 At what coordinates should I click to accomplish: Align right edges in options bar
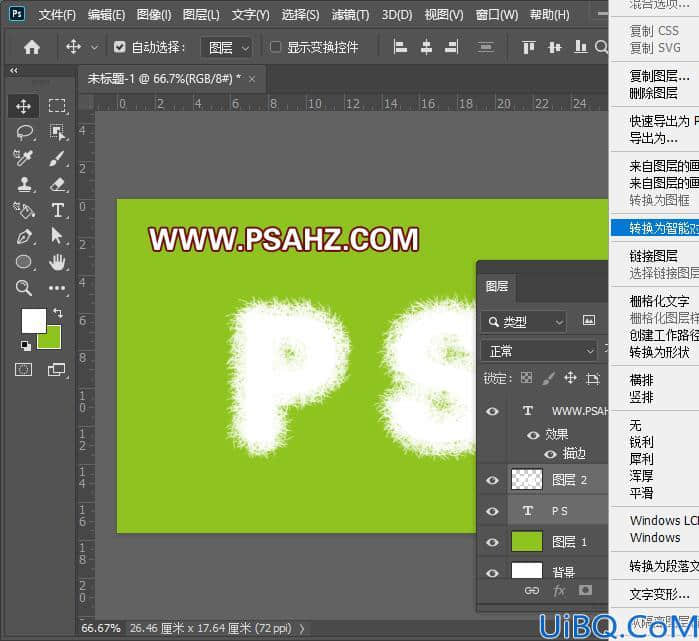pyautogui.click(x=452, y=47)
